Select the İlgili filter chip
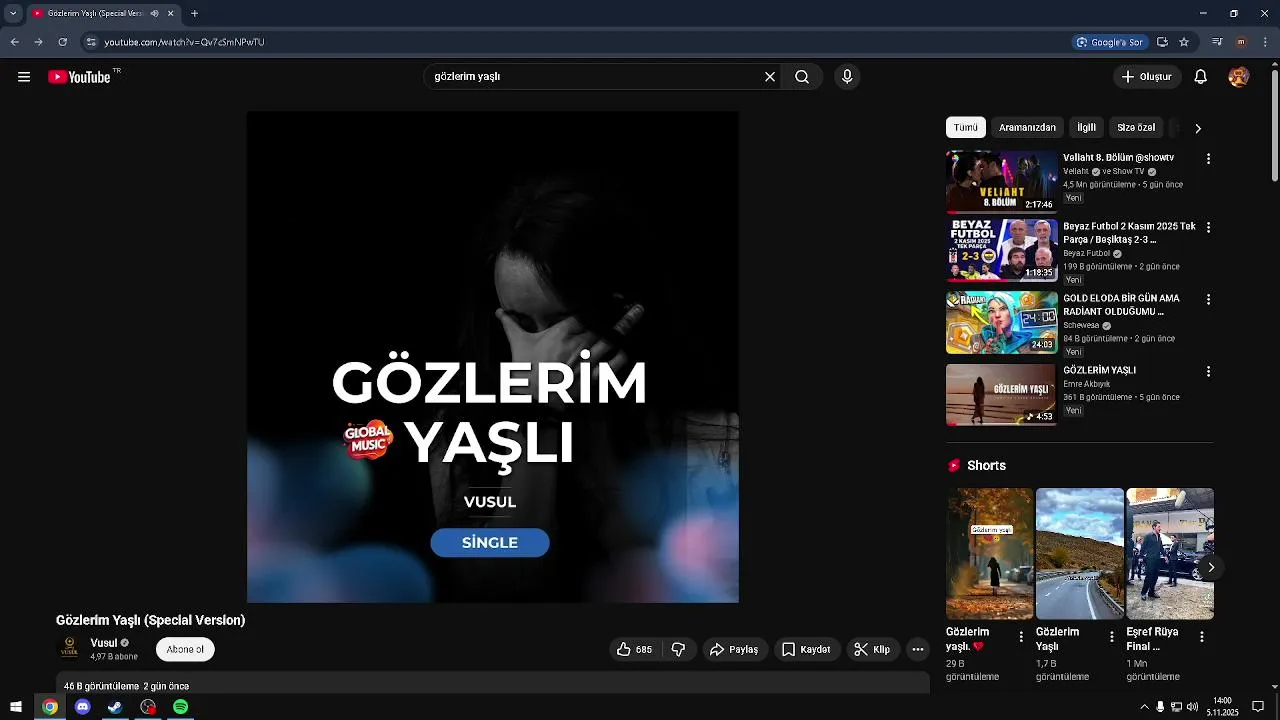Viewport: 1280px width, 720px height. (1087, 128)
